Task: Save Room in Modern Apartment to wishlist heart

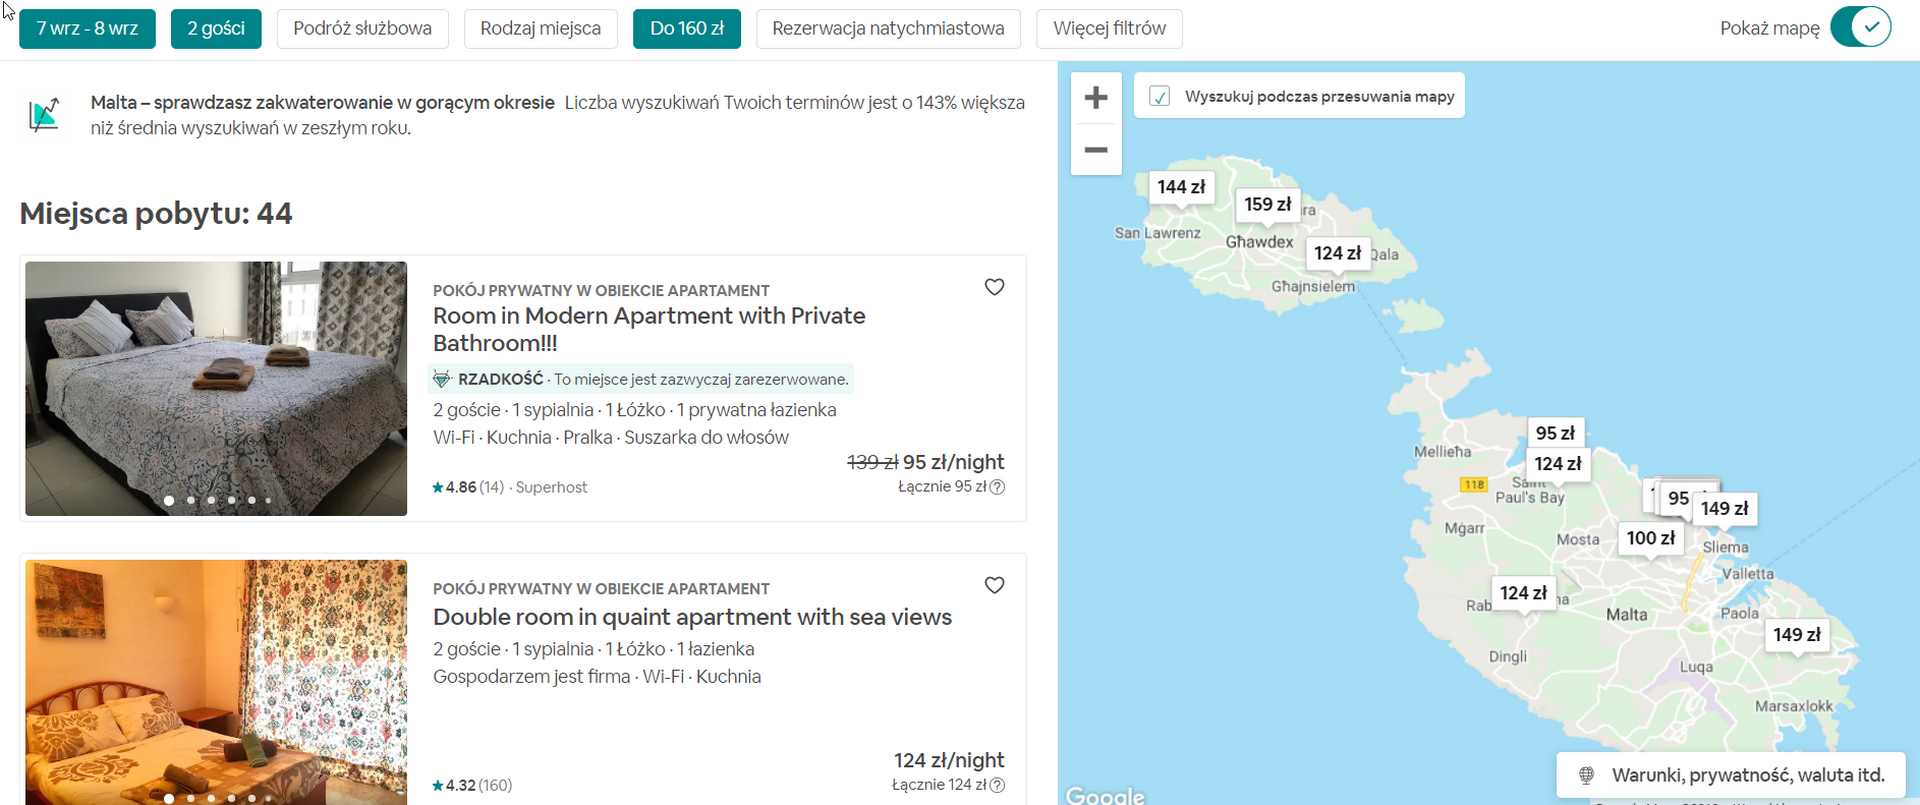Action: coord(994,288)
